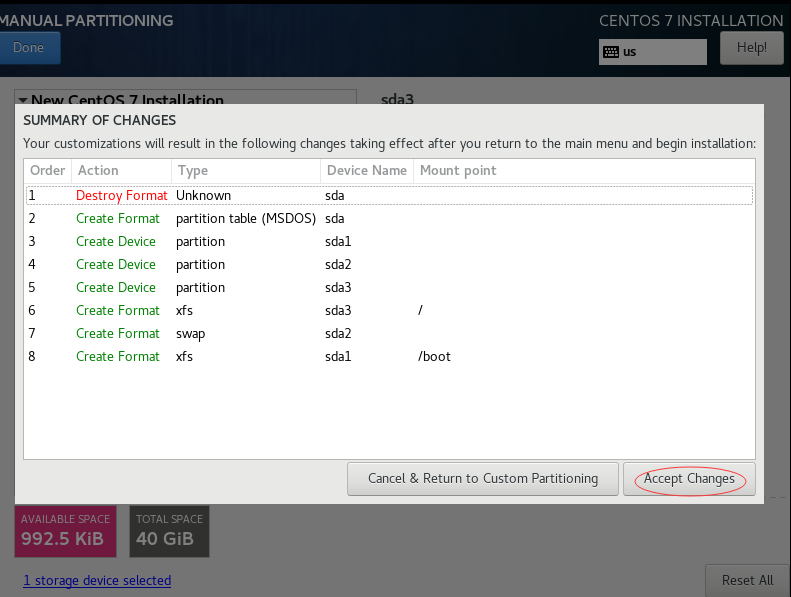This screenshot has height=597, width=791.
Task: Select the row with /boot mount point
Action: 389,356
